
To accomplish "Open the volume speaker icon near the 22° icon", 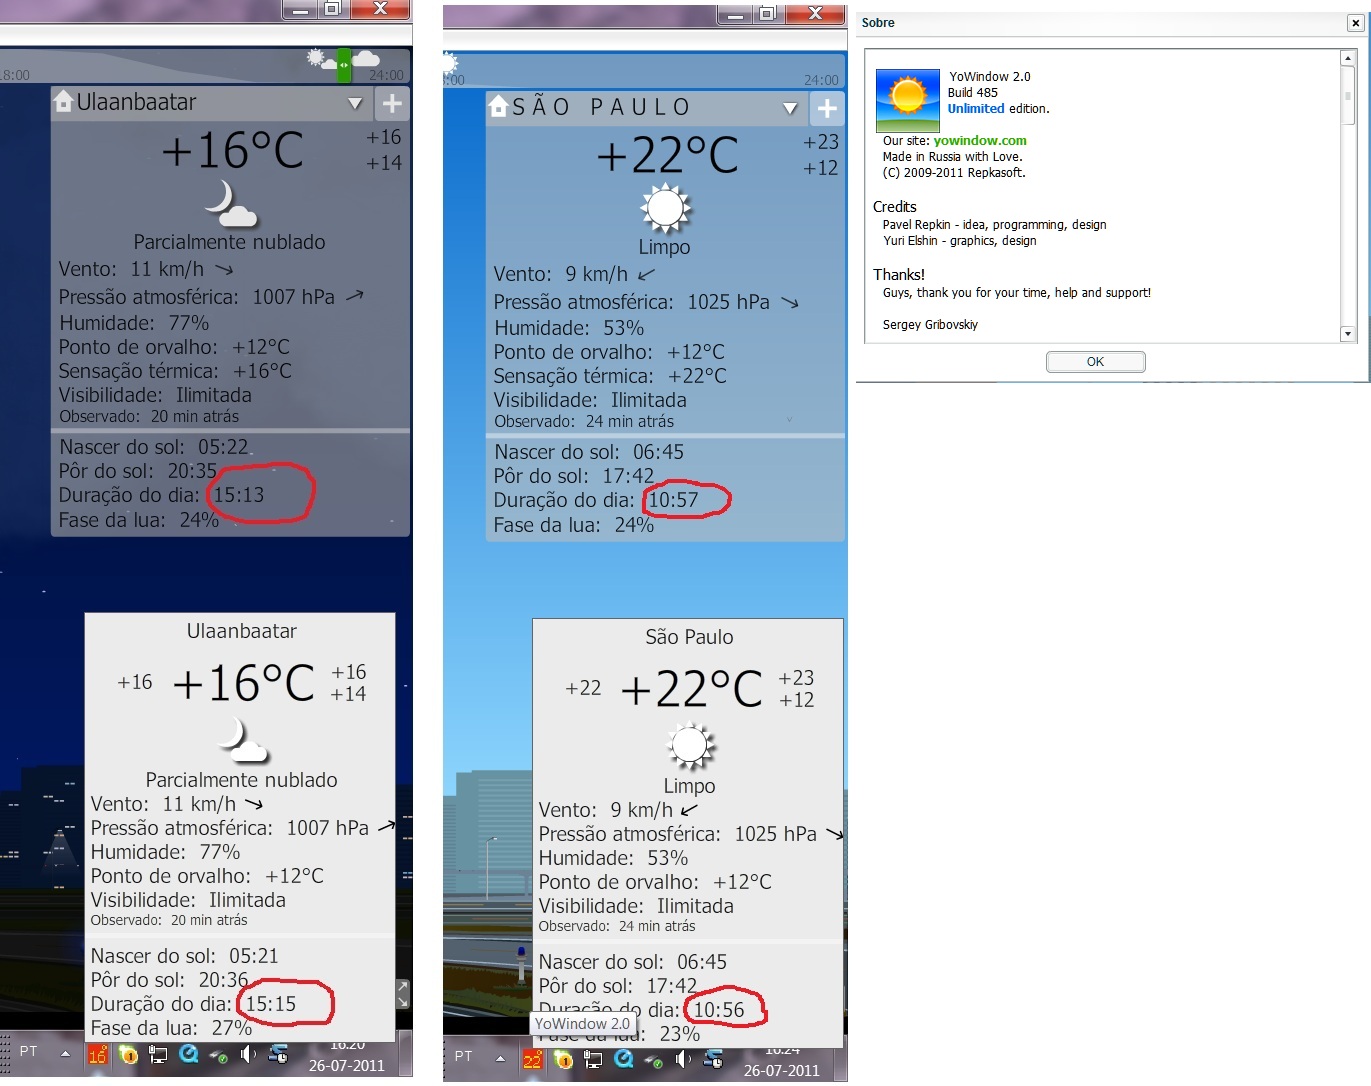I will click(x=683, y=1059).
